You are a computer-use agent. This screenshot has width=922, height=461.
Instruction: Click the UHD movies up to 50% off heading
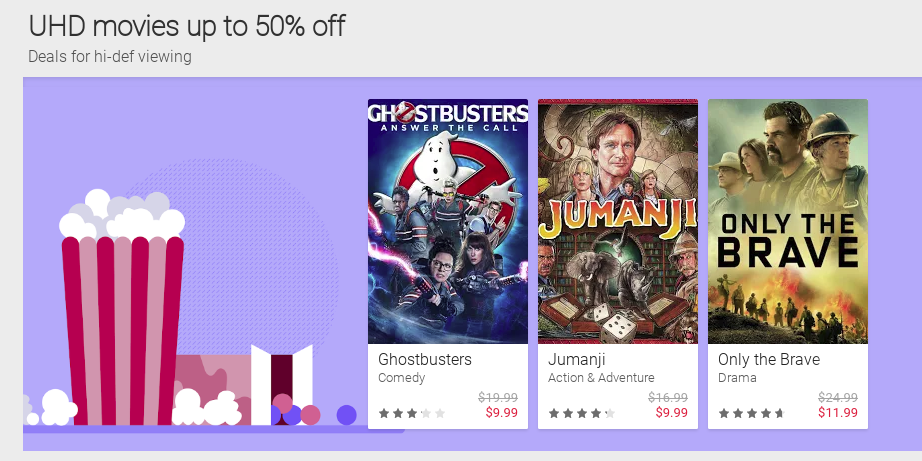[x=186, y=26]
